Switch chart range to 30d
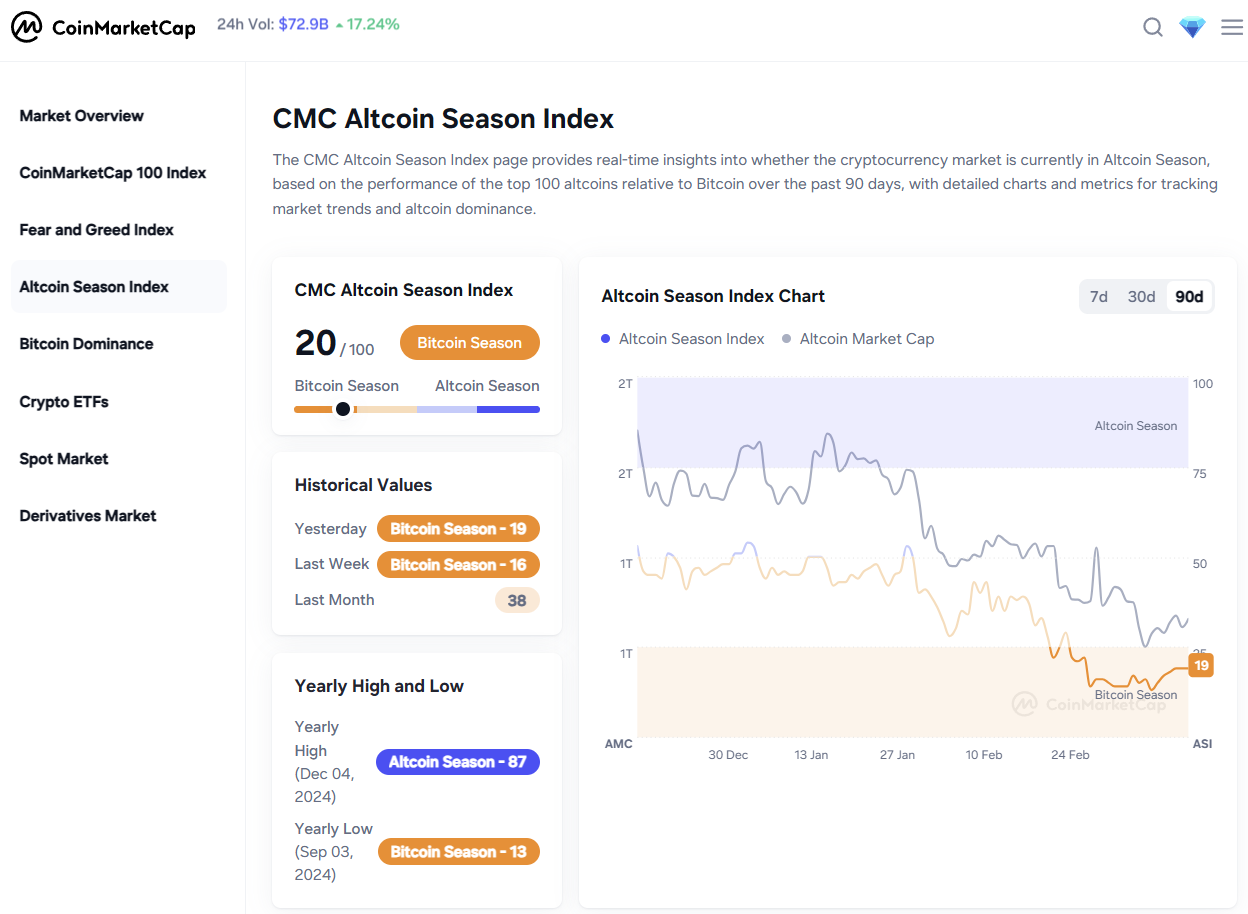Screen dimensions: 1248x914 pyautogui.click(x=1141, y=297)
